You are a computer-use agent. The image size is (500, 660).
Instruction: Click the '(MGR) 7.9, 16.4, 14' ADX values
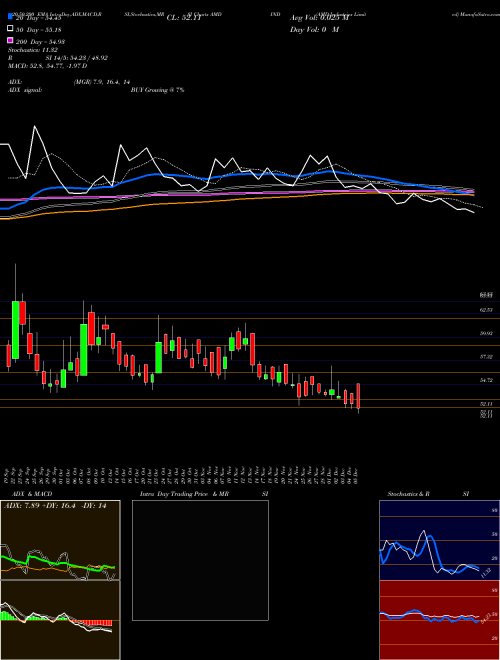tap(104, 82)
